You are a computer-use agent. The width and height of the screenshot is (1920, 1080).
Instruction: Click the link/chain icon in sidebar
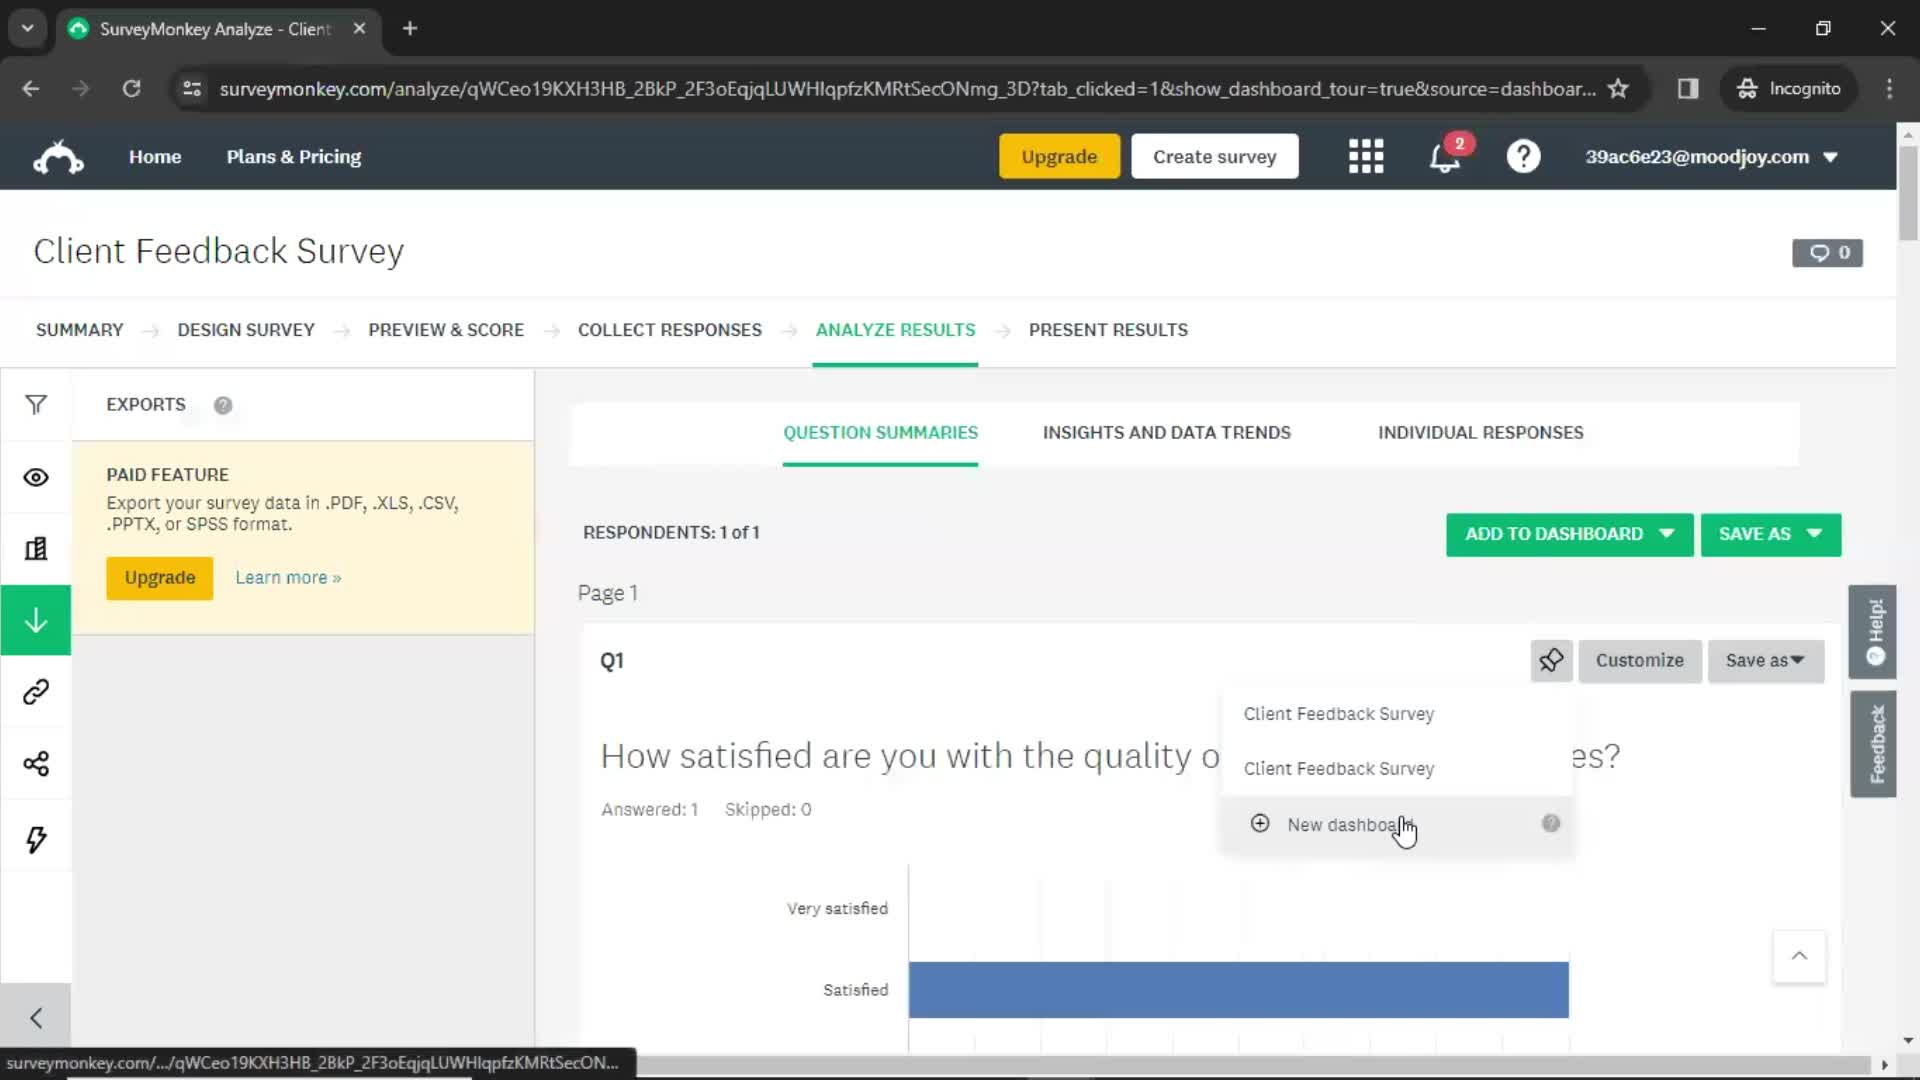tap(36, 692)
